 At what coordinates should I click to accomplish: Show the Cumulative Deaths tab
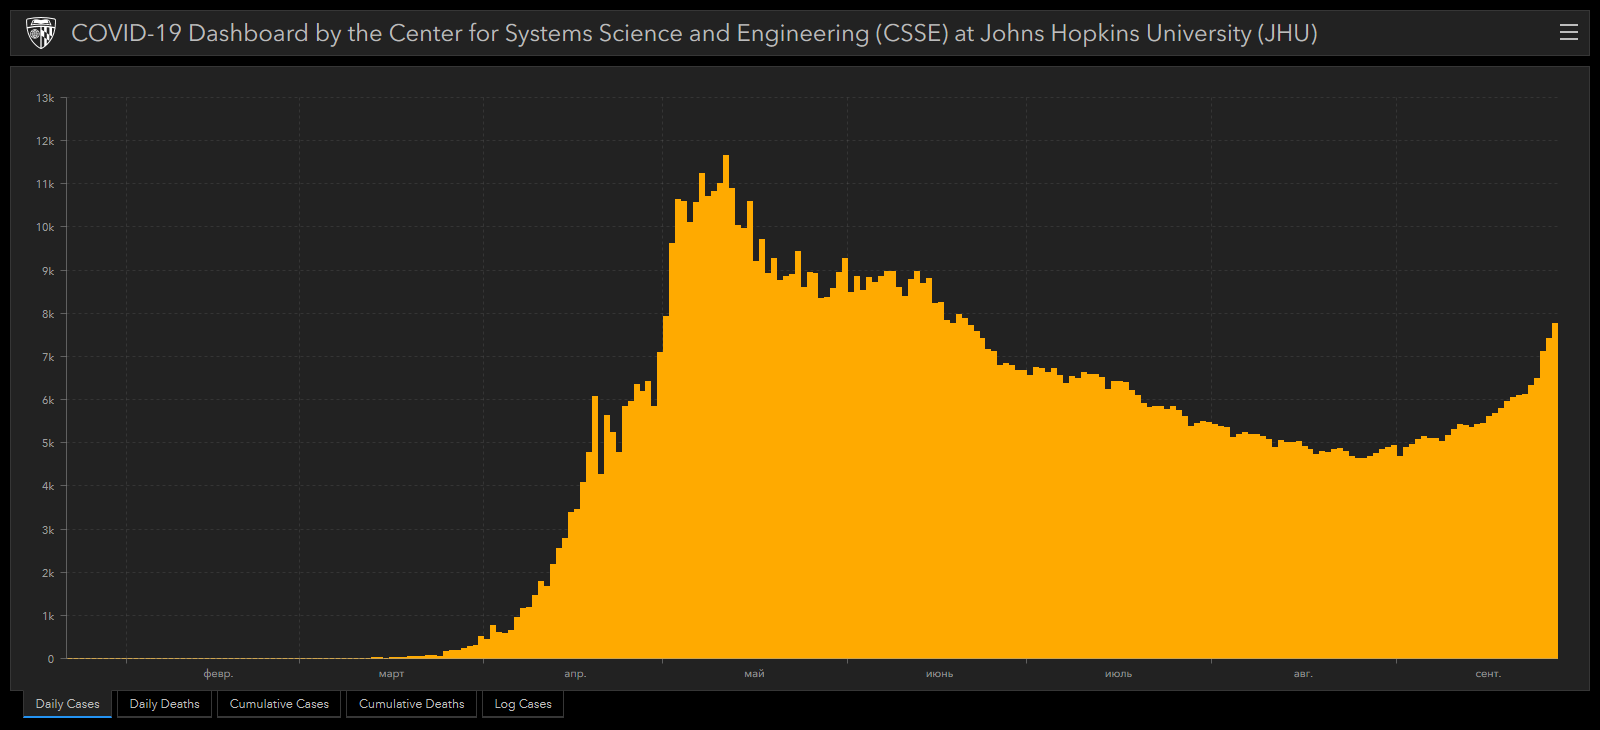pyautogui.click(x=411, y=704)
